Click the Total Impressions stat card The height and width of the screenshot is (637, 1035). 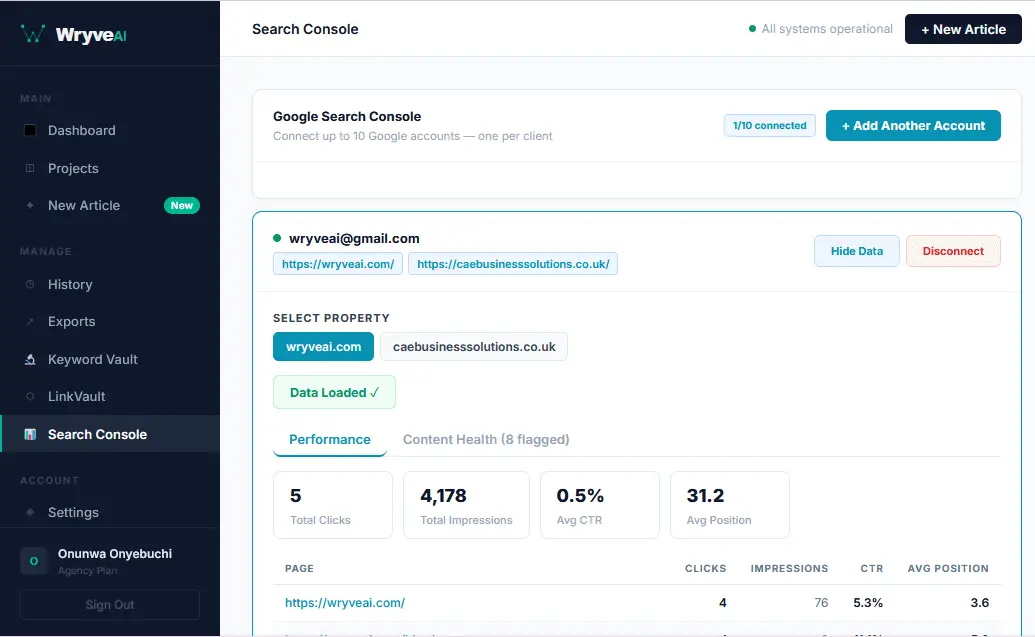point(466,505)
